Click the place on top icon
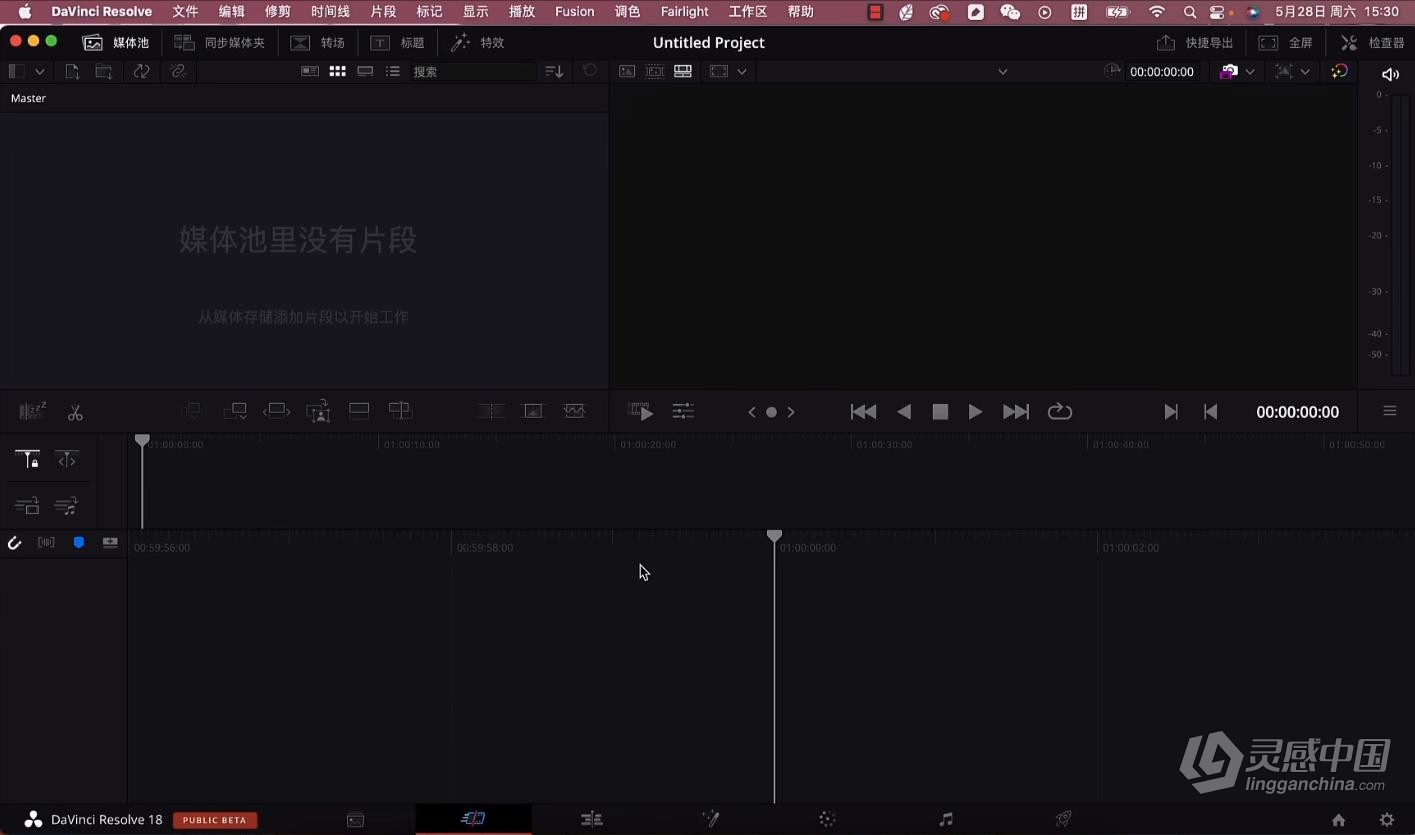 click(x=359, y=411)
